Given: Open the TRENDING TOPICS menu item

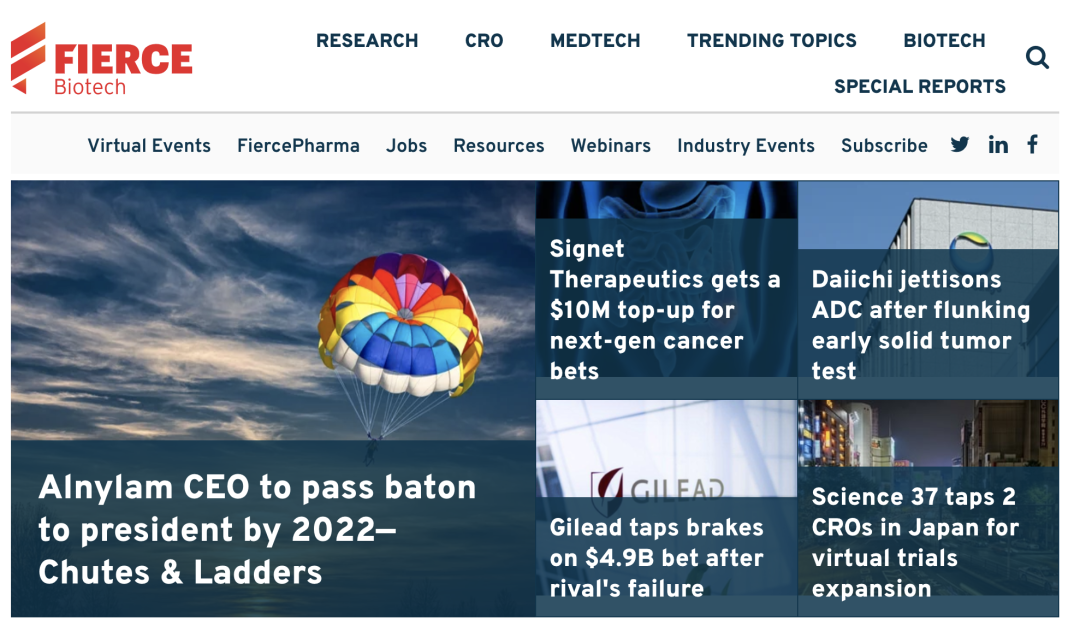Looking at the screenshot, I should click(771, 41).
